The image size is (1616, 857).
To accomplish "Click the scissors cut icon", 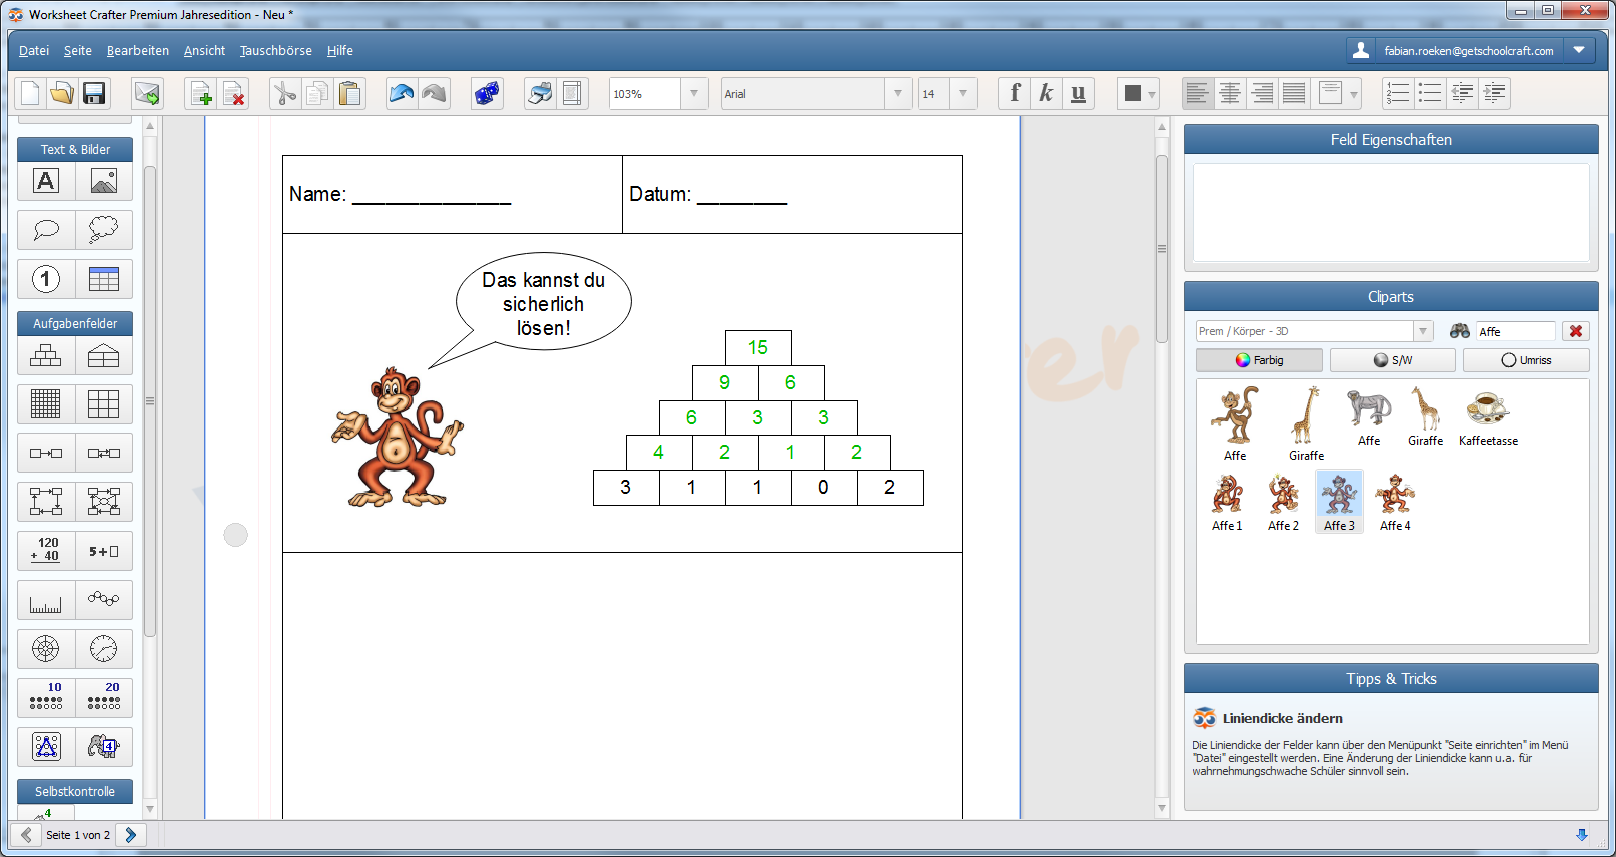I will (284, 94).
